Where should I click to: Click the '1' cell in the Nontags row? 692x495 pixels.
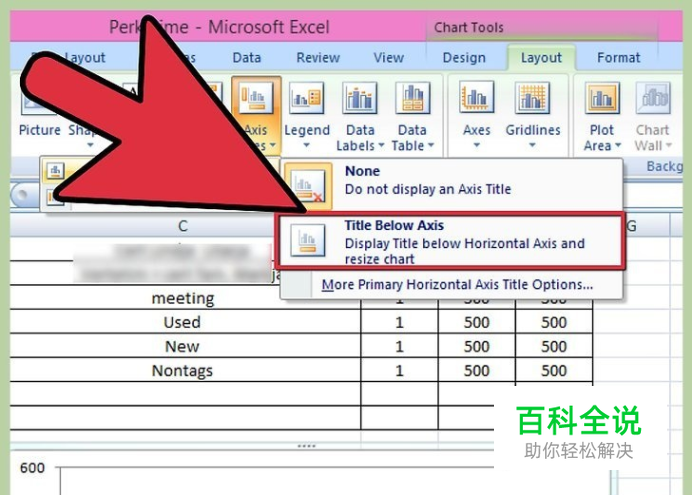point(399,371)
